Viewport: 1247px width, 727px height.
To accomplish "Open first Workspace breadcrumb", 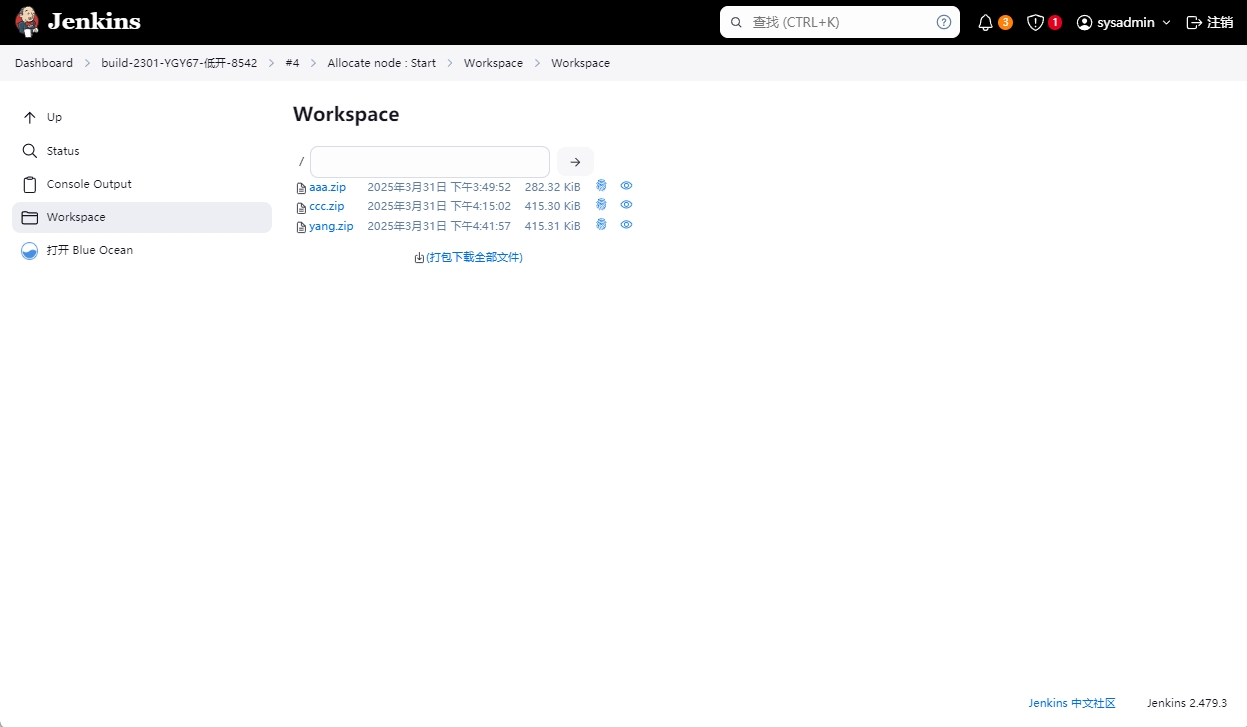I will point(493,63).
